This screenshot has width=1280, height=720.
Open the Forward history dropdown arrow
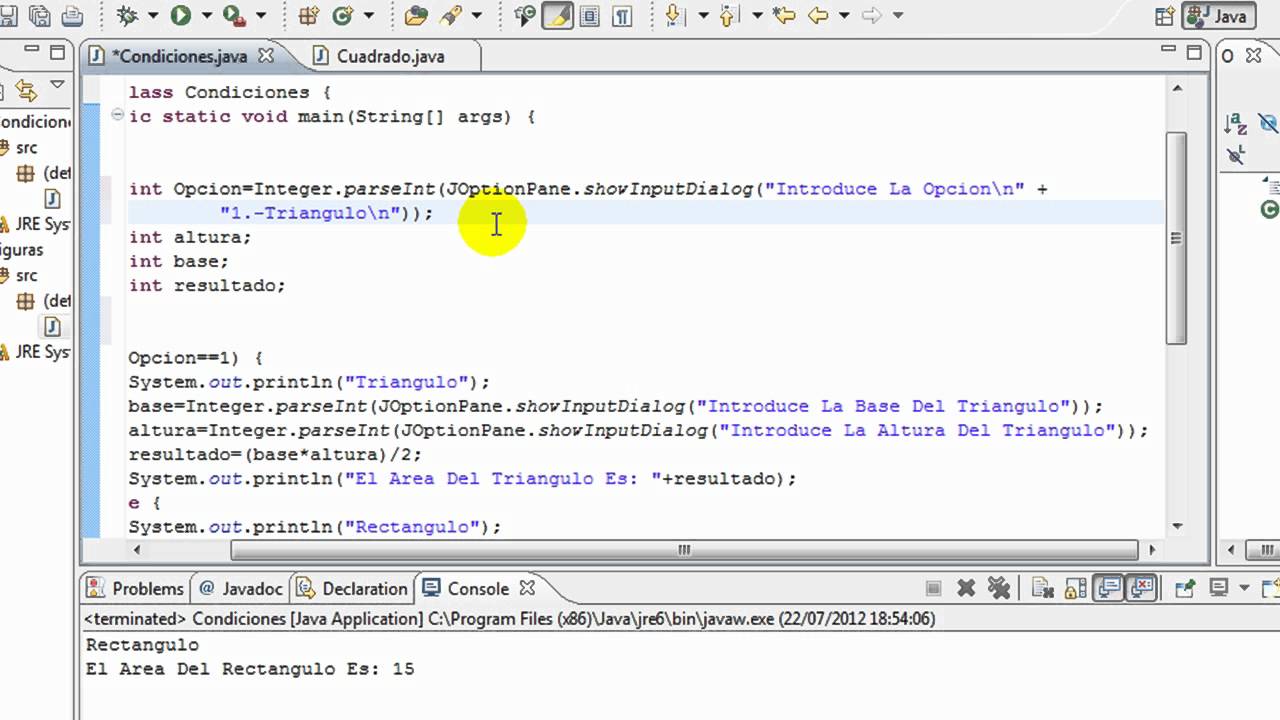click(897, 15)
